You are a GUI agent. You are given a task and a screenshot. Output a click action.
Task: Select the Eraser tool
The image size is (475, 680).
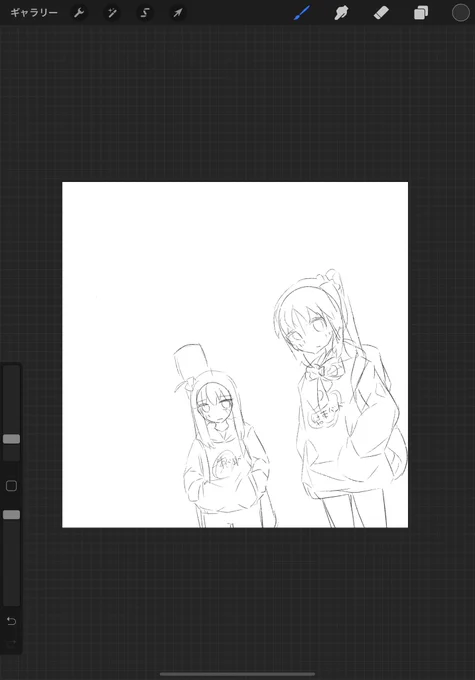[381, 13]
